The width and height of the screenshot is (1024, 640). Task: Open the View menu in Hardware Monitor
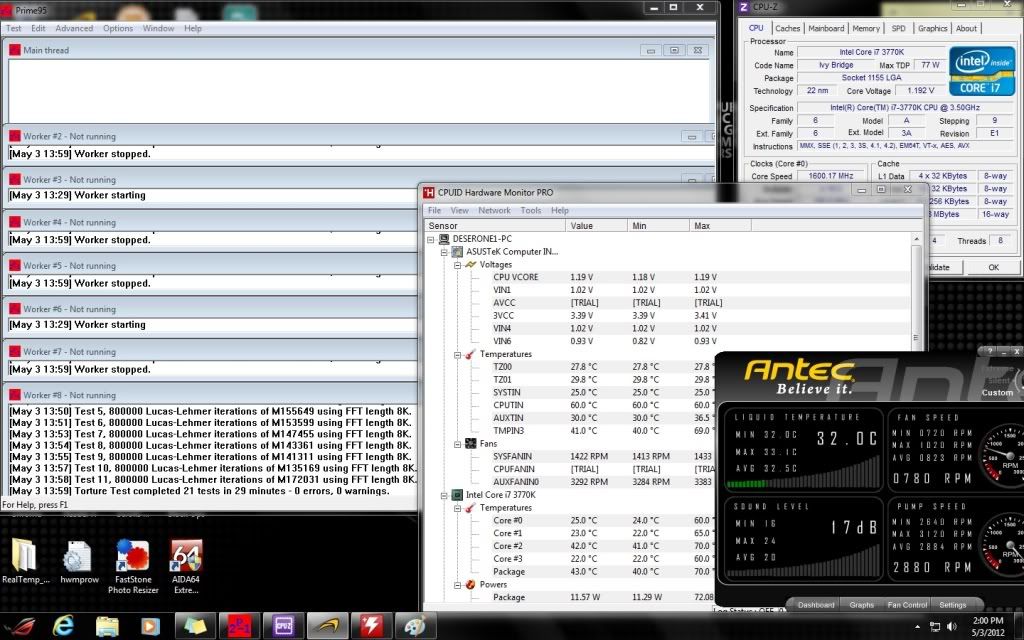tap(459, 210)
